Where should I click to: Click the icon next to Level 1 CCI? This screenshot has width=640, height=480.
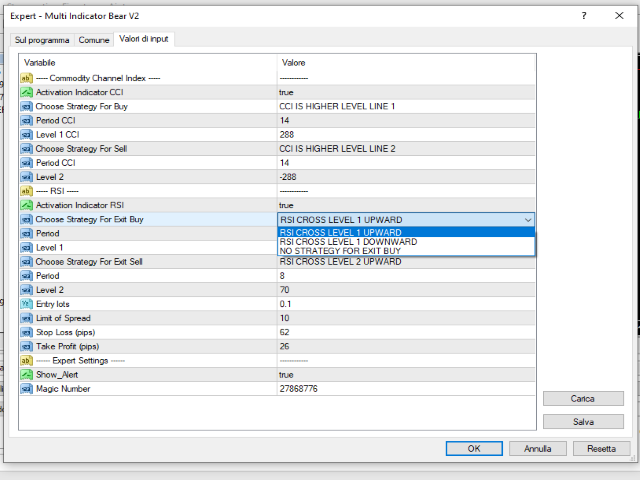tap(27, 134)
